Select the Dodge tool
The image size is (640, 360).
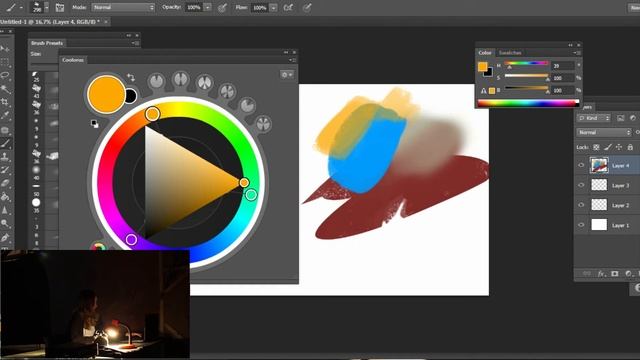(5, 224)
